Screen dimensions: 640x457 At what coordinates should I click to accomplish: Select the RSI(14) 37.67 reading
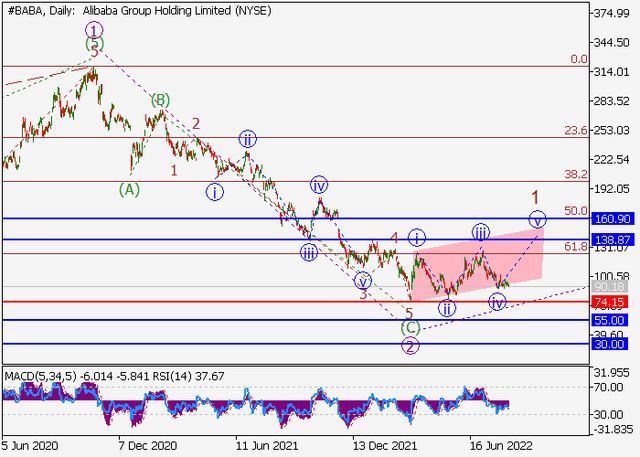[x=189, y=376]
